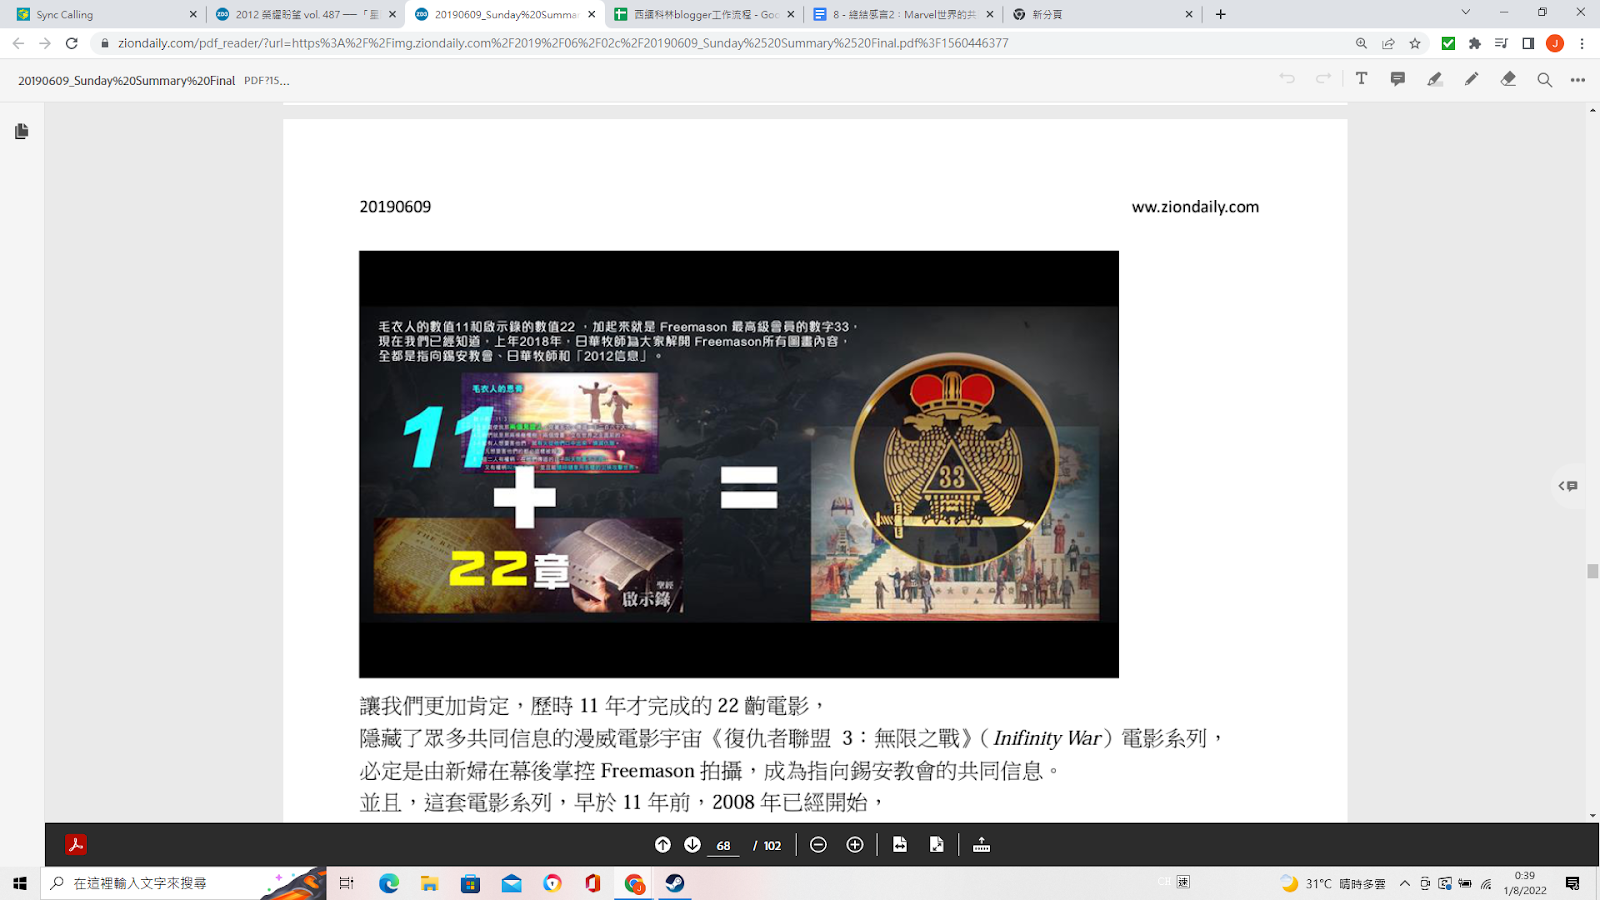This screenshot has height=900, width=1600.
Task: Open the Windows Start menu
Action: pyautogui.click(x=20, y=883)
